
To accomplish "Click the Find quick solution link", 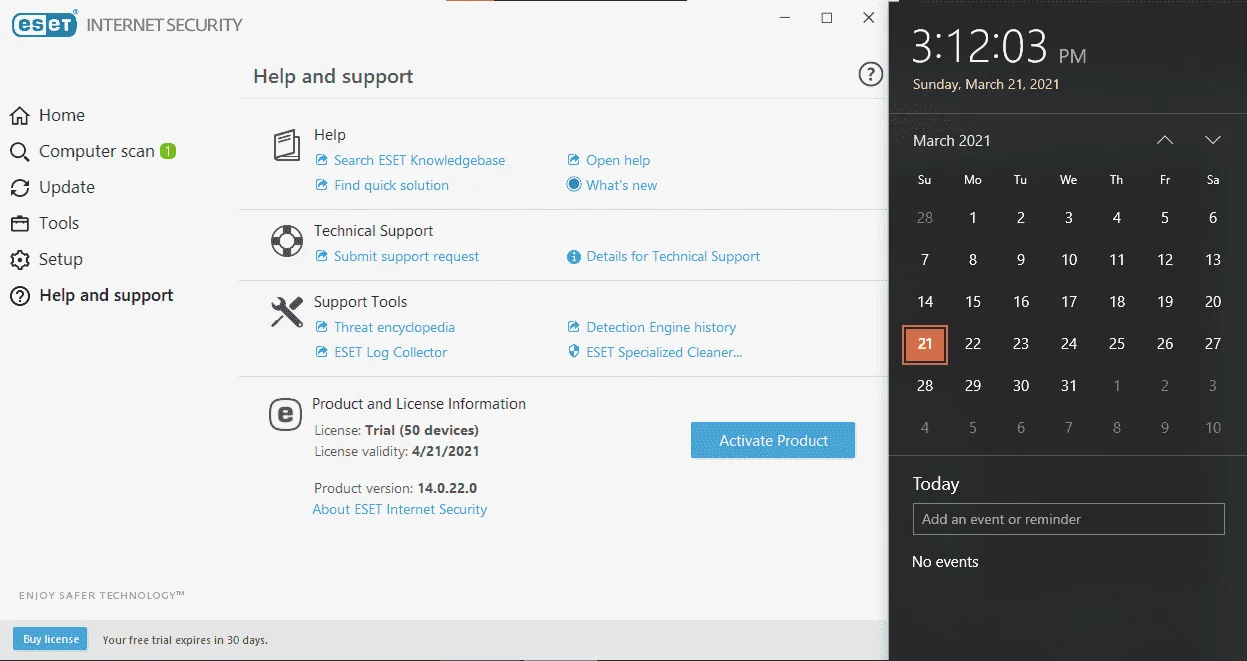I will pyautogui.click(x=391, y=185).
